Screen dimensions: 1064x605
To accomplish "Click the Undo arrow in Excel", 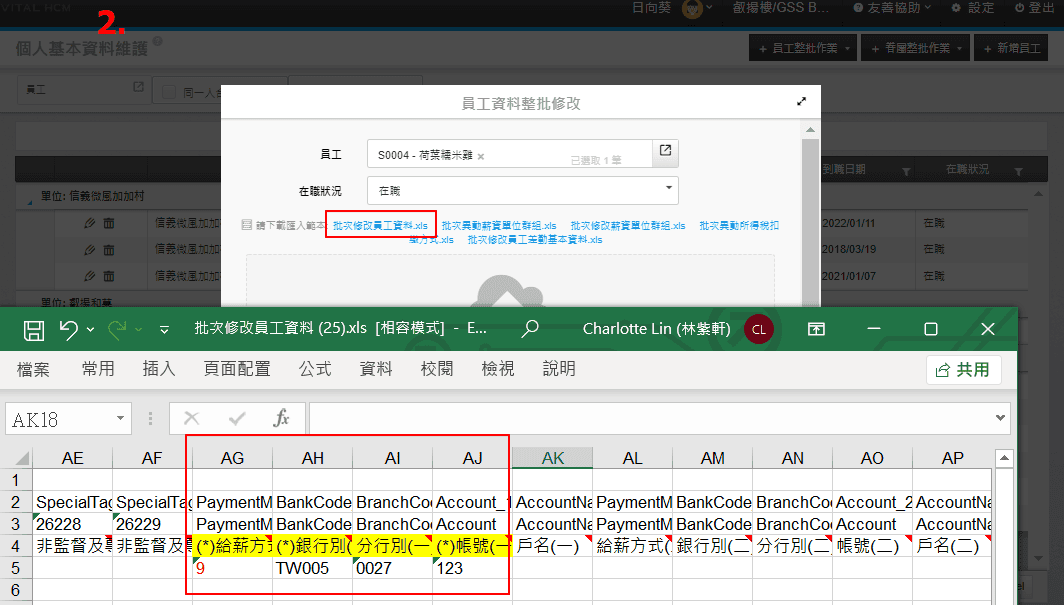I will 68,329.
